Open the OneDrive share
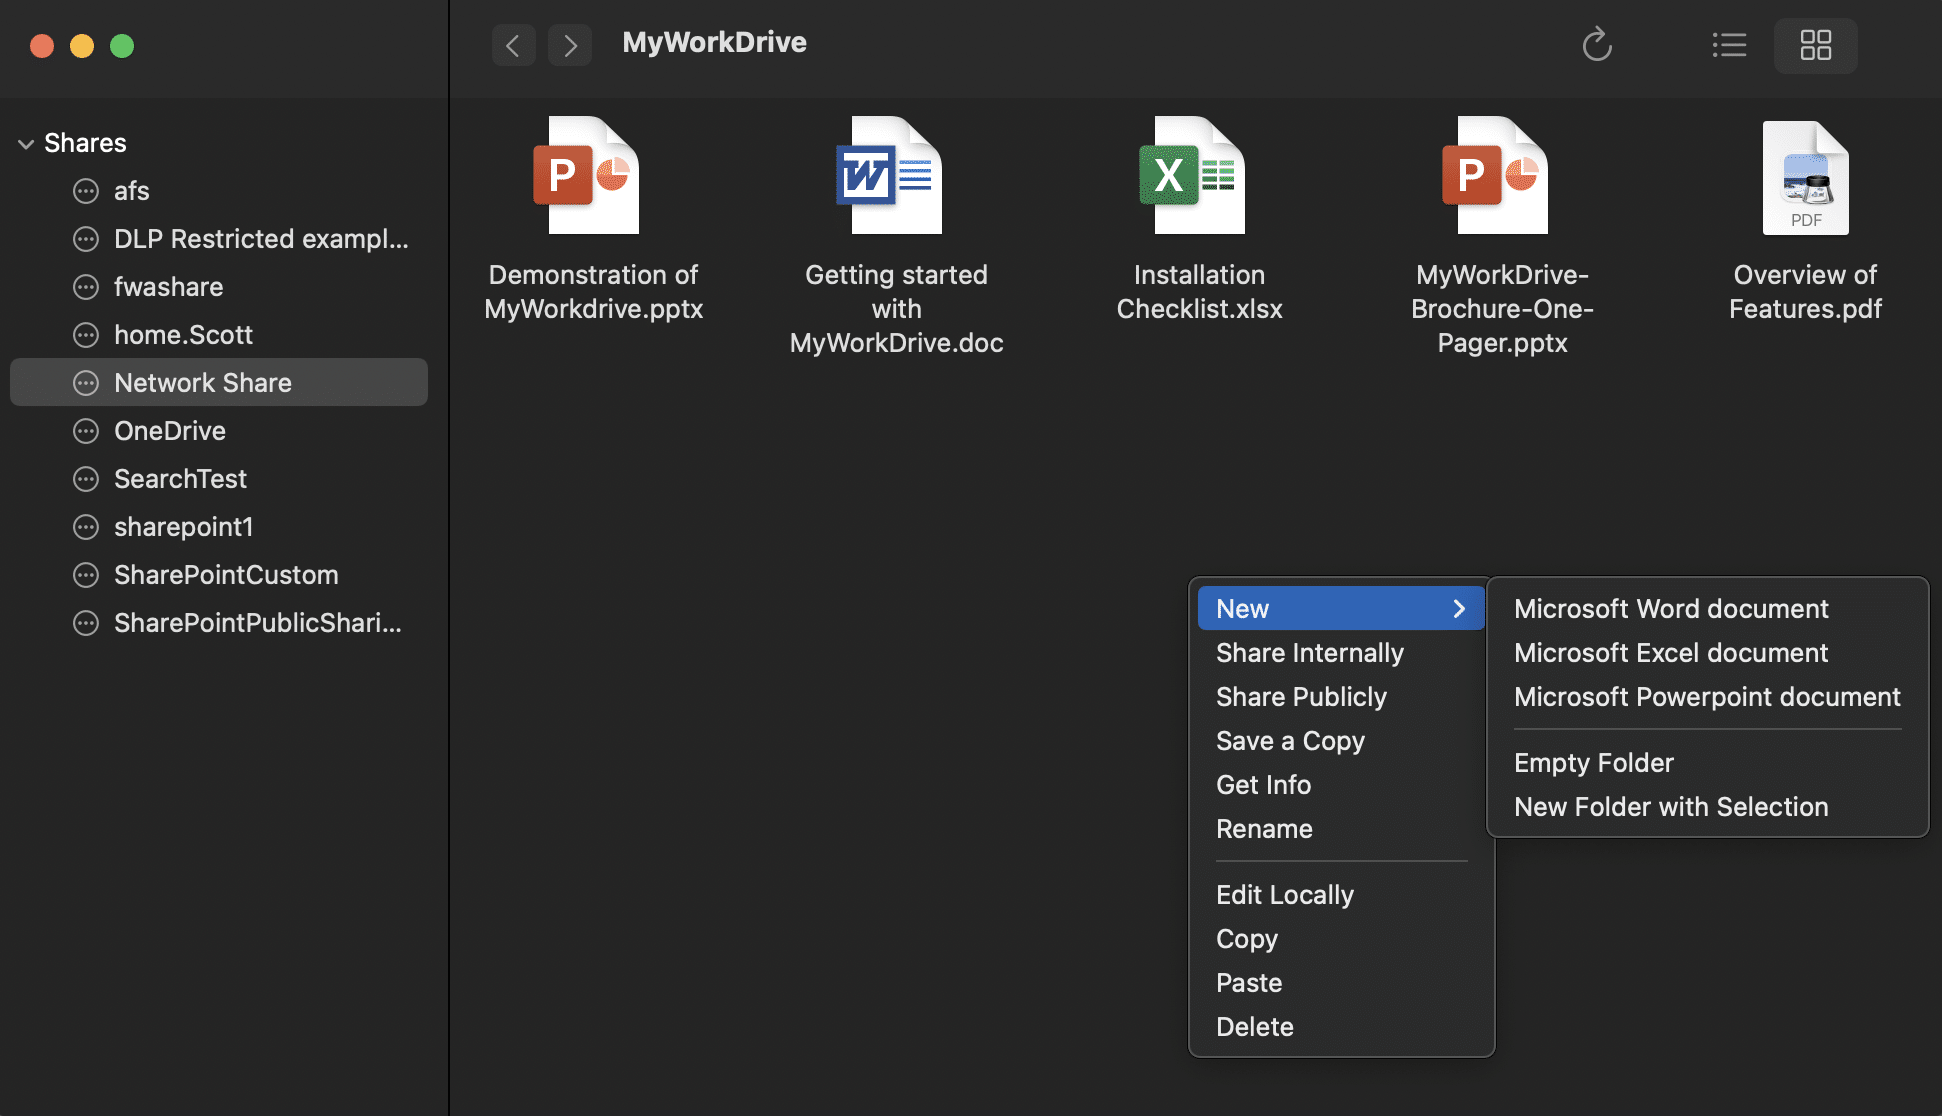This screenshot has height=1116, width=1942. click(x=170, y=431)
